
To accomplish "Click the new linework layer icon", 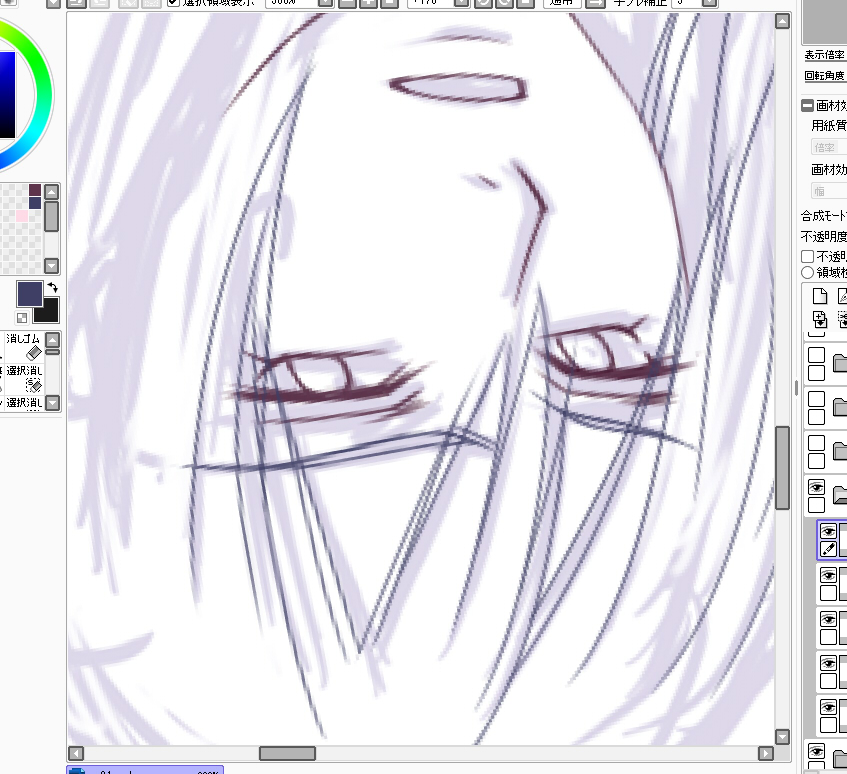I will (841, 296).
